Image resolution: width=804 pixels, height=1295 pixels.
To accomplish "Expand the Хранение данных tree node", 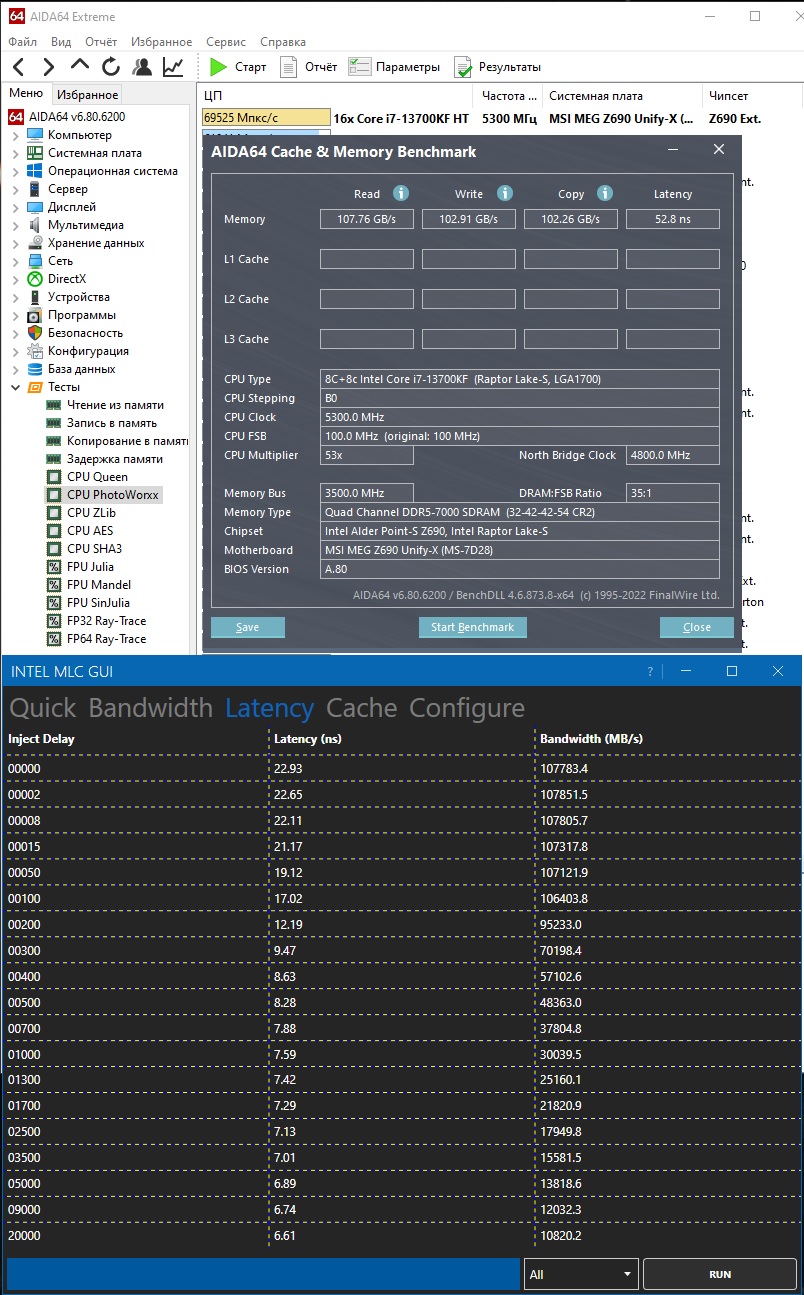I will pos(15,243).
